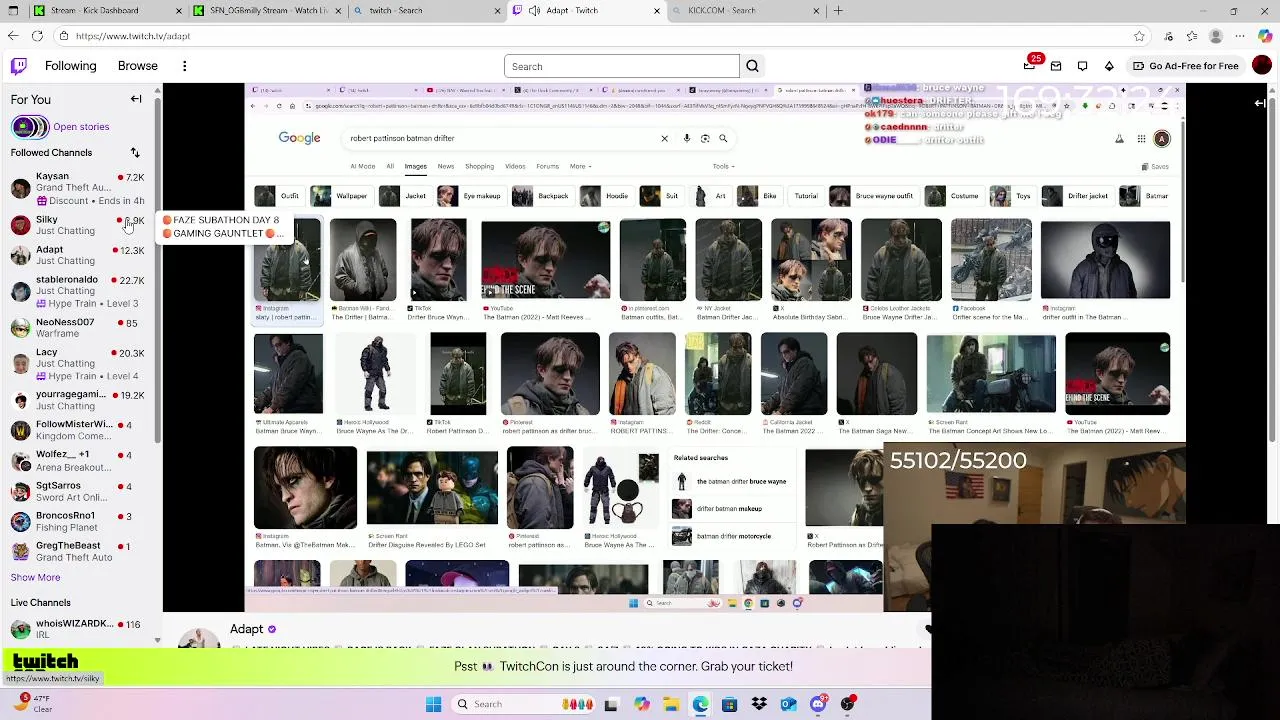This screenshot has height=720, width=1280.
Task: Open Dropbox from taskbar
Action: 759,704
